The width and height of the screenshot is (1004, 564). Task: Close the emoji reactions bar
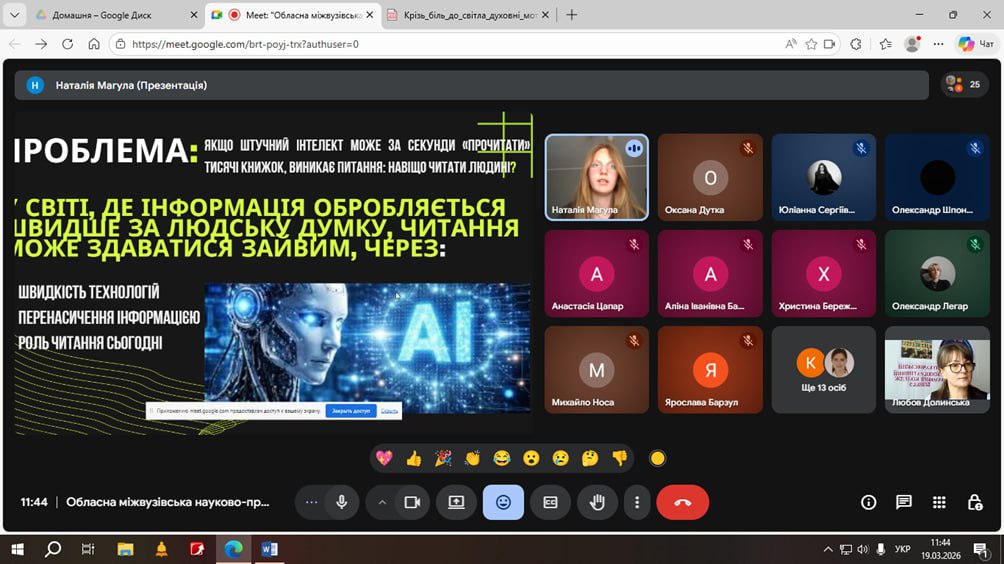tap(503, 502)
